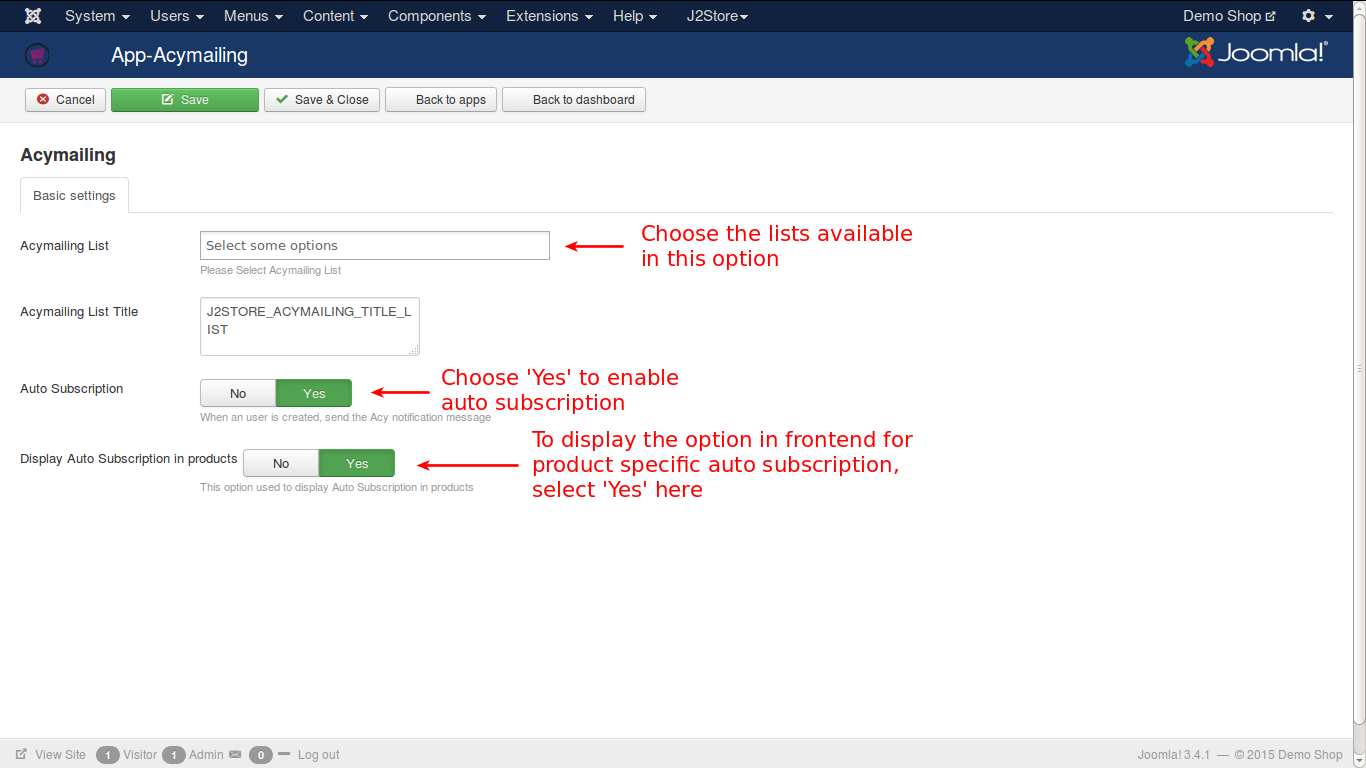Click the Admin count badge

tap(174, 755)
